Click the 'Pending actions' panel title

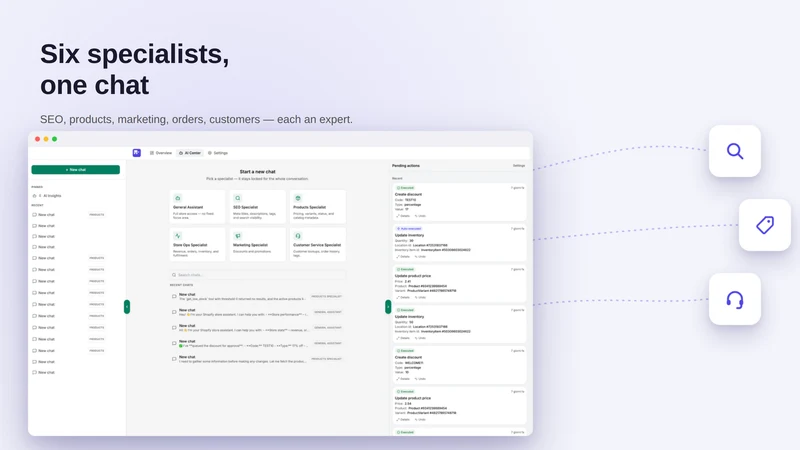point(406,166)
